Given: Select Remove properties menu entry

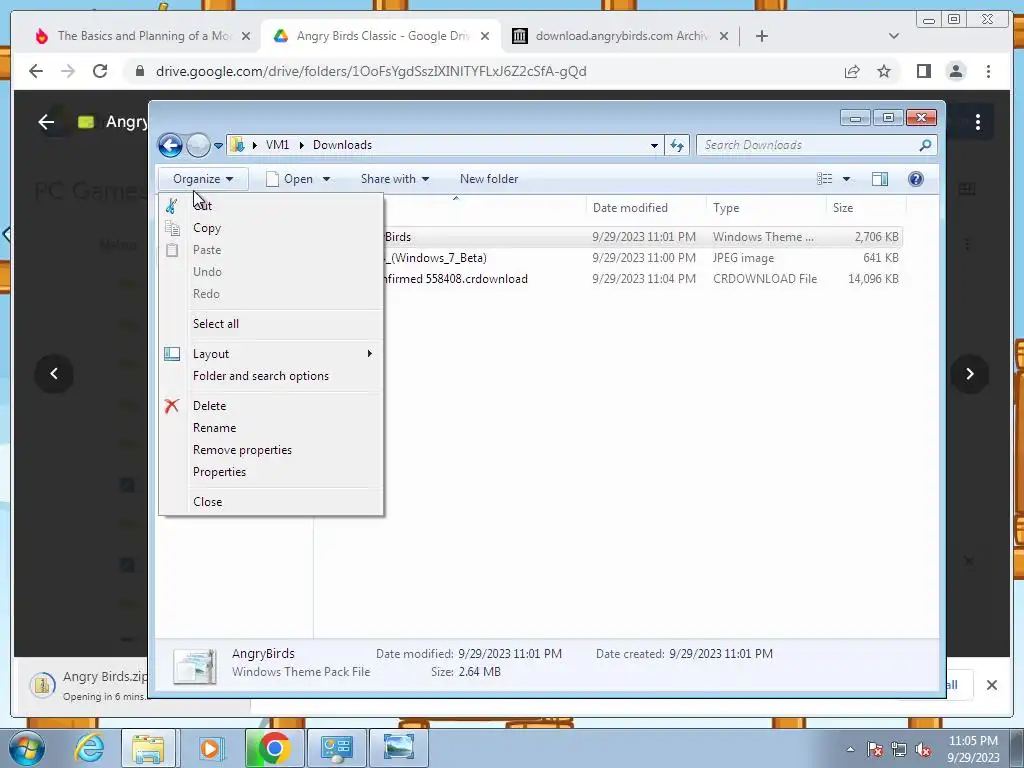Looking at the screenshot, I should (271, 450).
